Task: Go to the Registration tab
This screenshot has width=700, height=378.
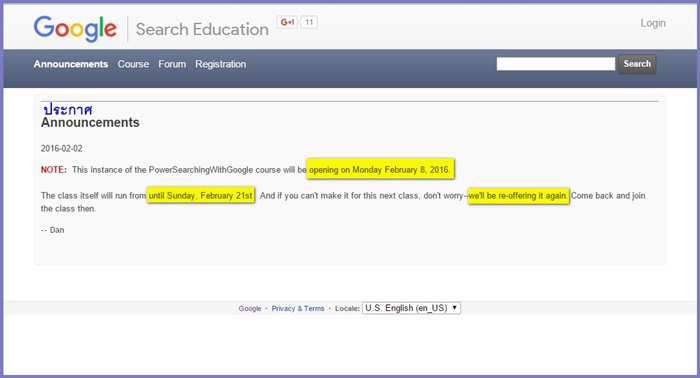Action: click(x=221, y=64)
